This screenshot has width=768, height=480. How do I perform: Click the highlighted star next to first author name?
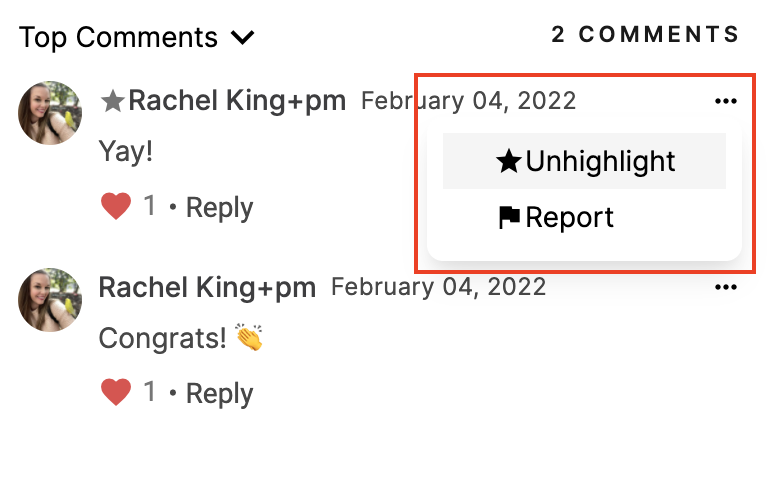click(112, 101)
